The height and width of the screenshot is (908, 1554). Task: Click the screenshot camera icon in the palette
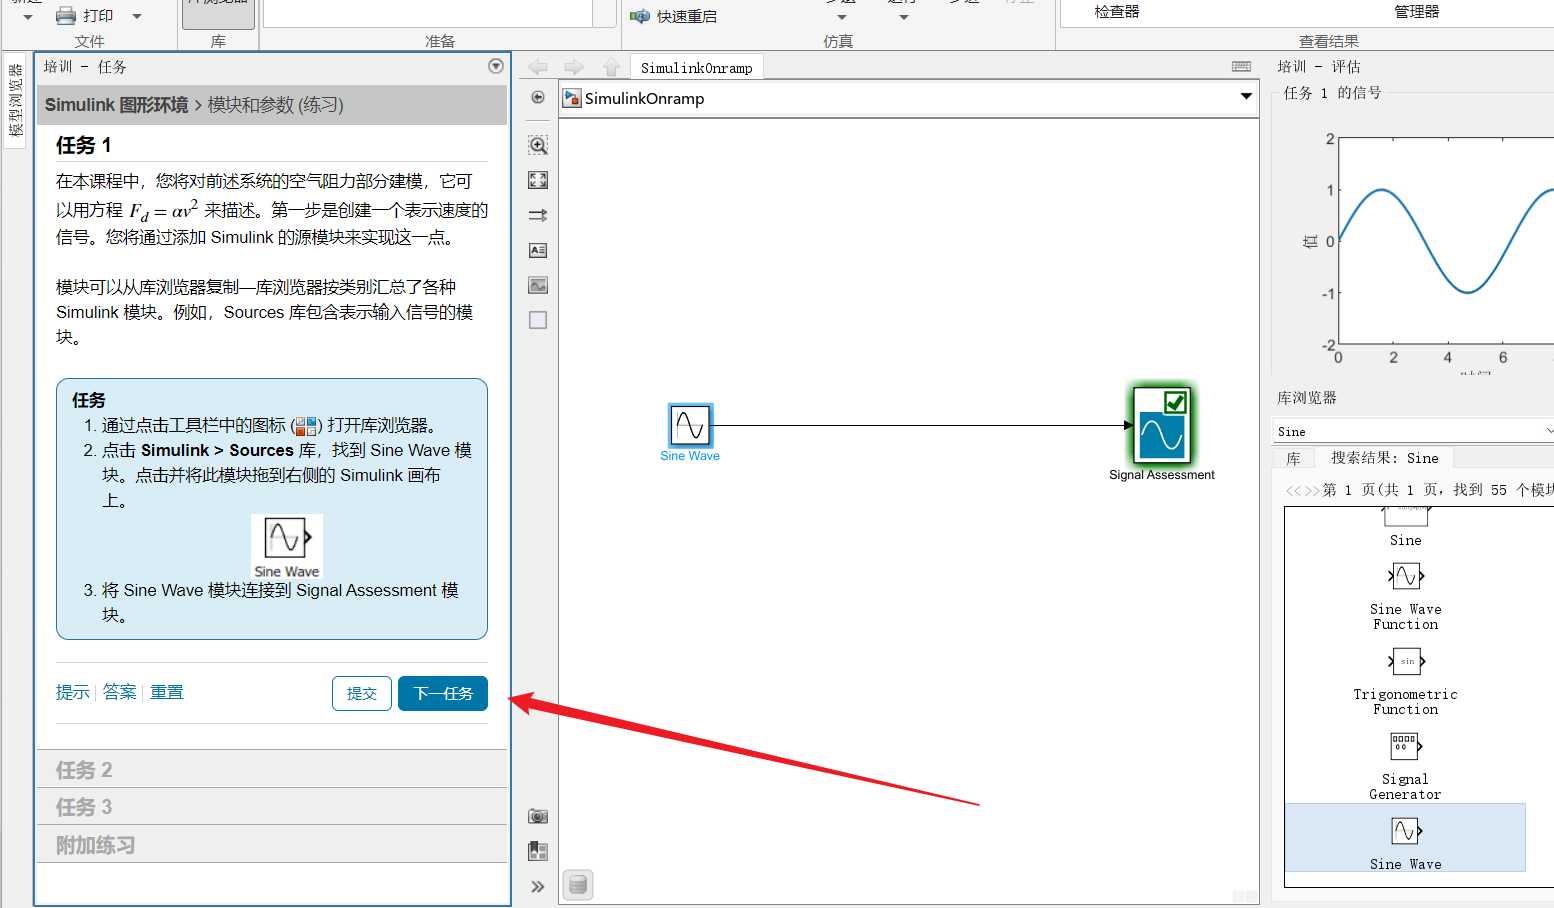538,816
